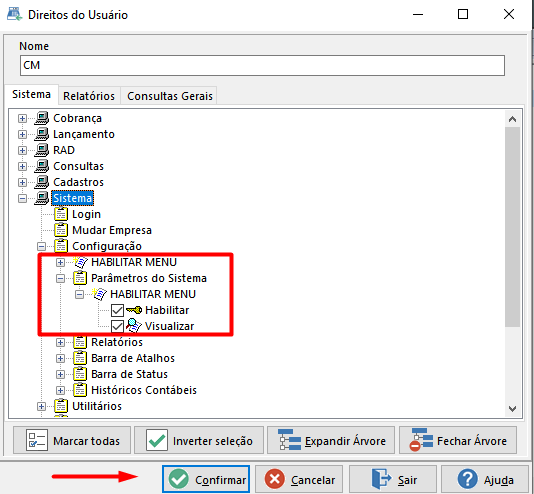Click the Mudar Empresa notepad icon
Screen dimensions: 534x494
[61, 230]
